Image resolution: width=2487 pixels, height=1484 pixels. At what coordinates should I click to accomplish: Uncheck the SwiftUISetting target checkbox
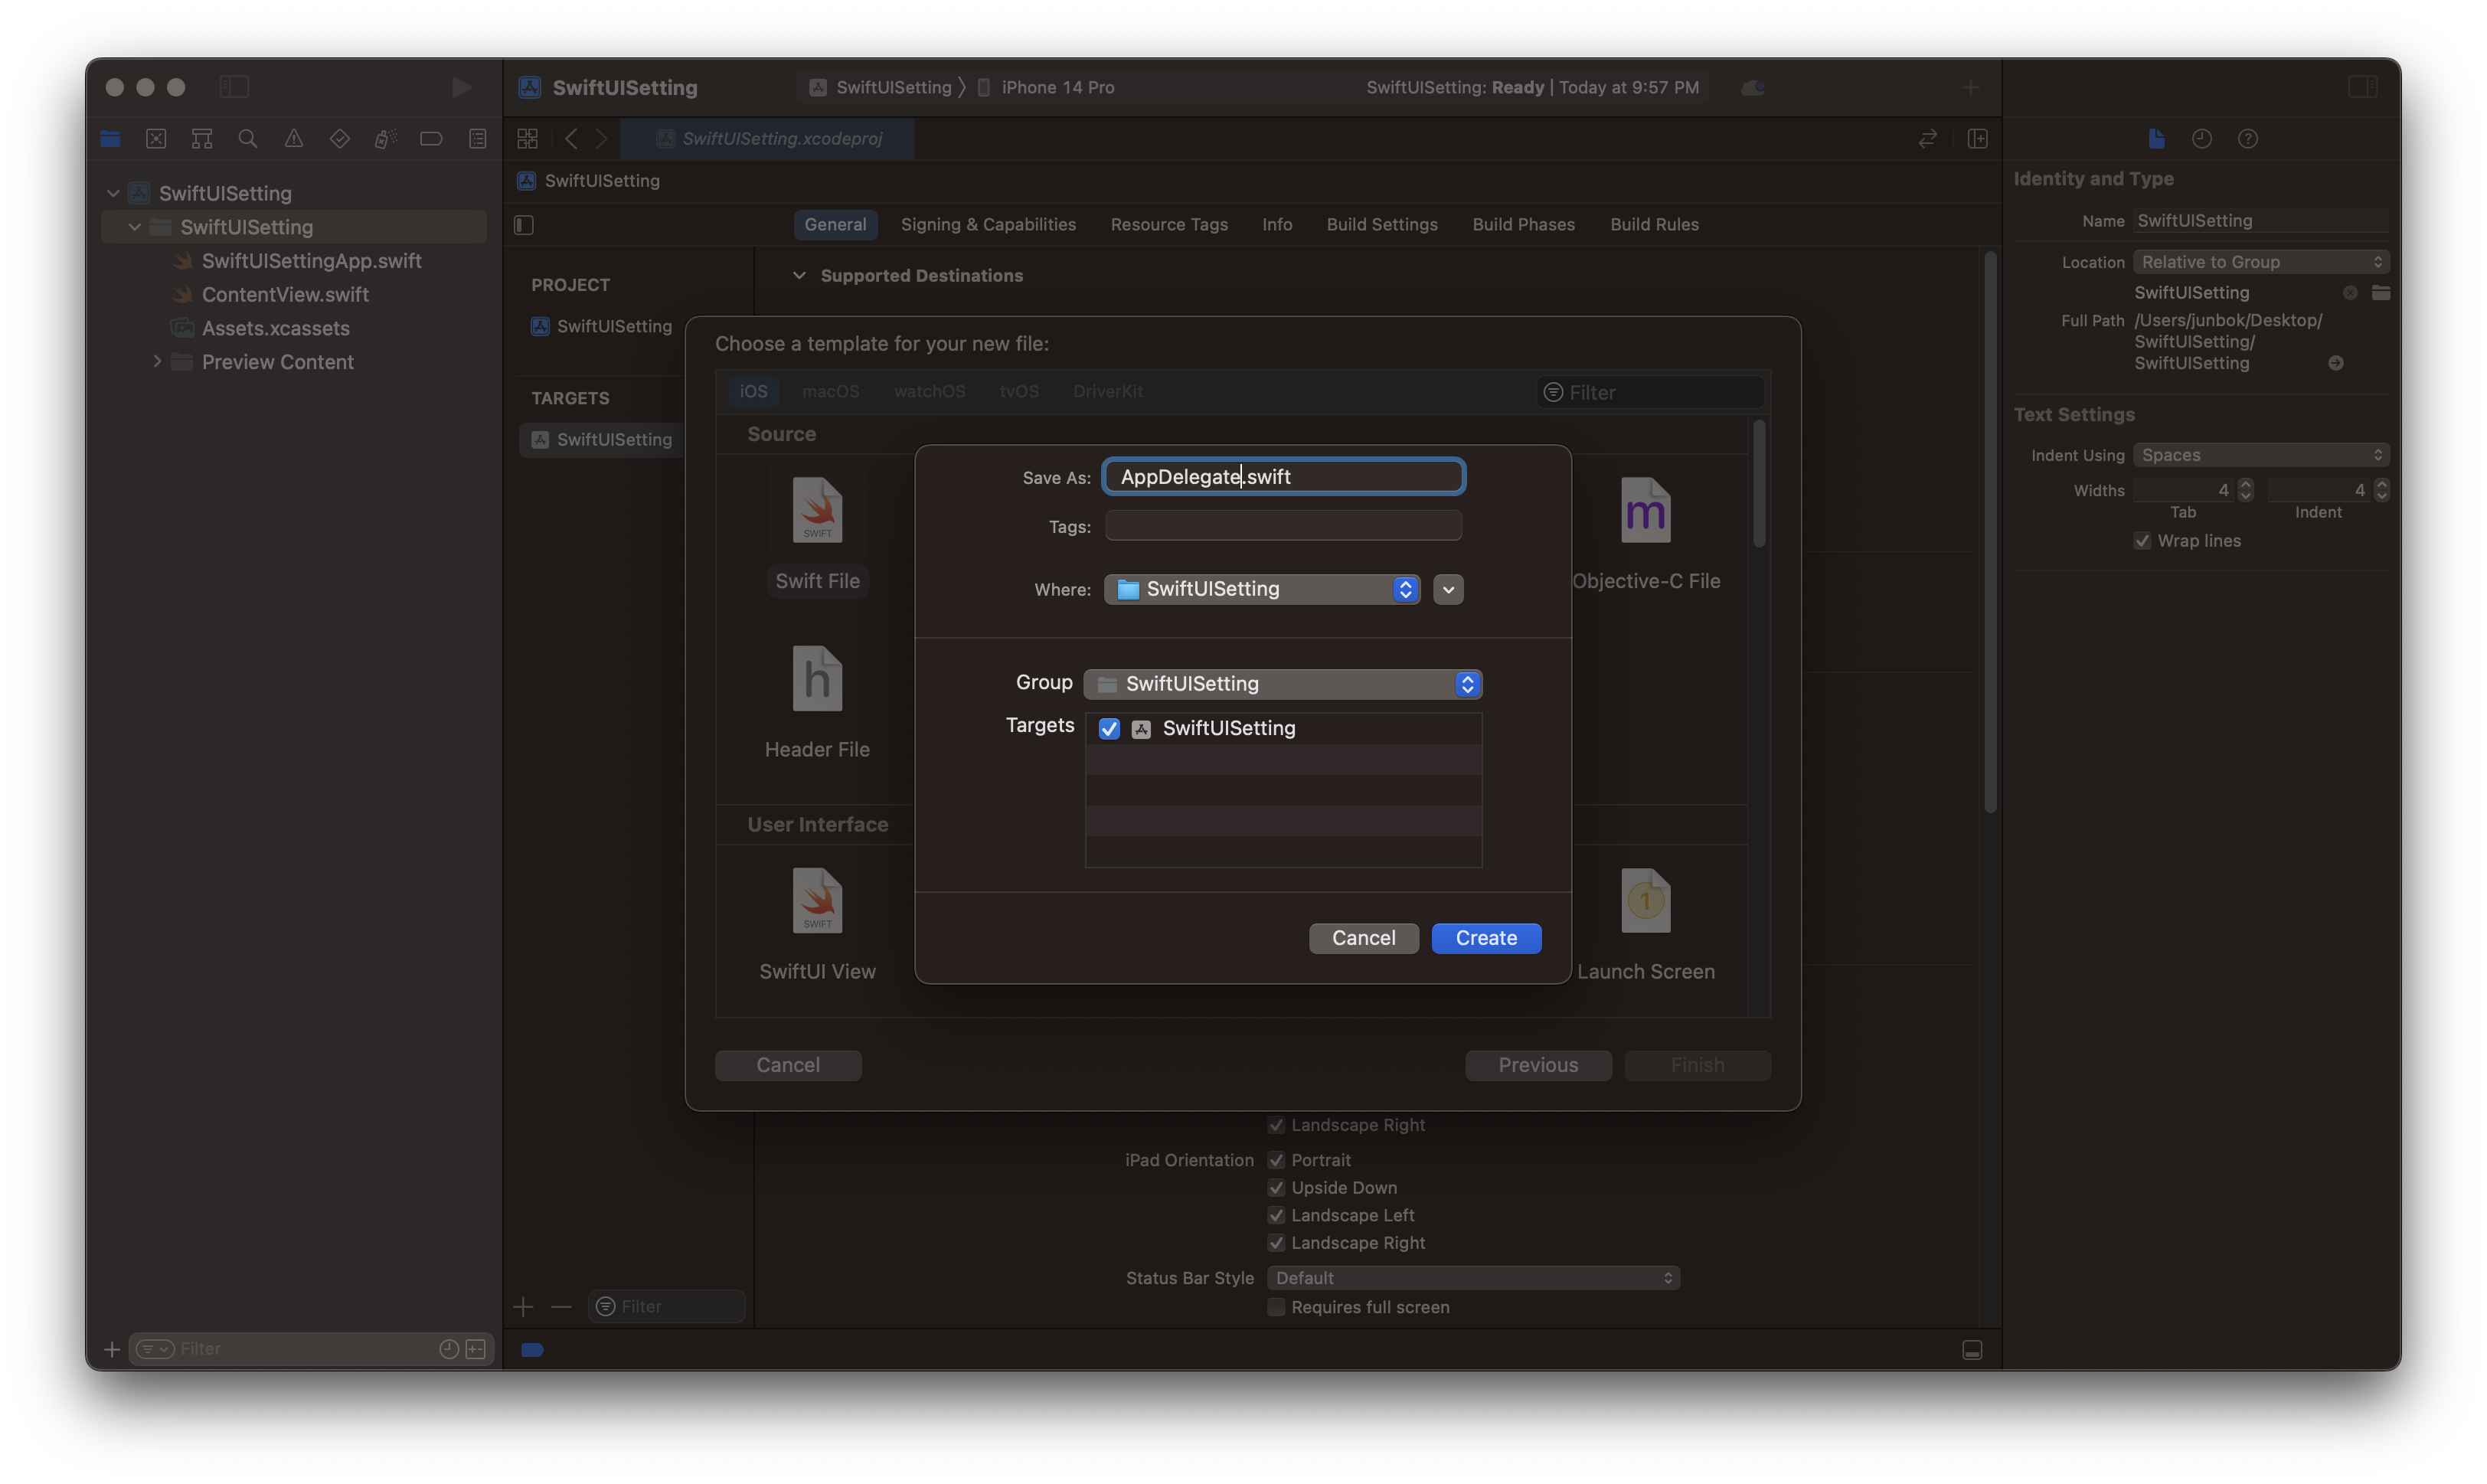point(1109,729)
